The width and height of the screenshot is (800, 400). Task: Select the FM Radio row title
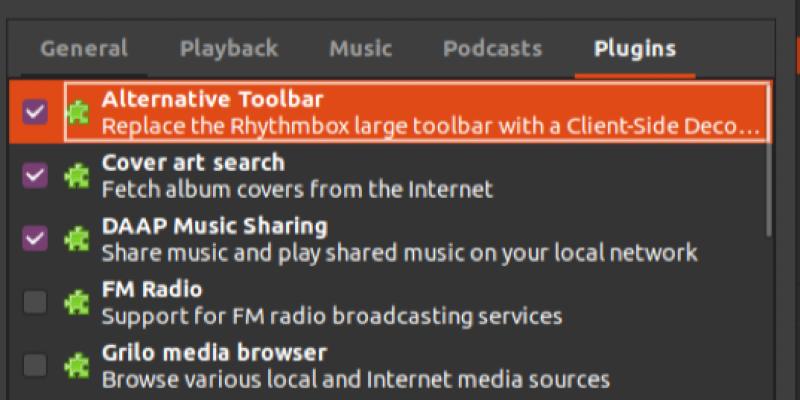152,290
